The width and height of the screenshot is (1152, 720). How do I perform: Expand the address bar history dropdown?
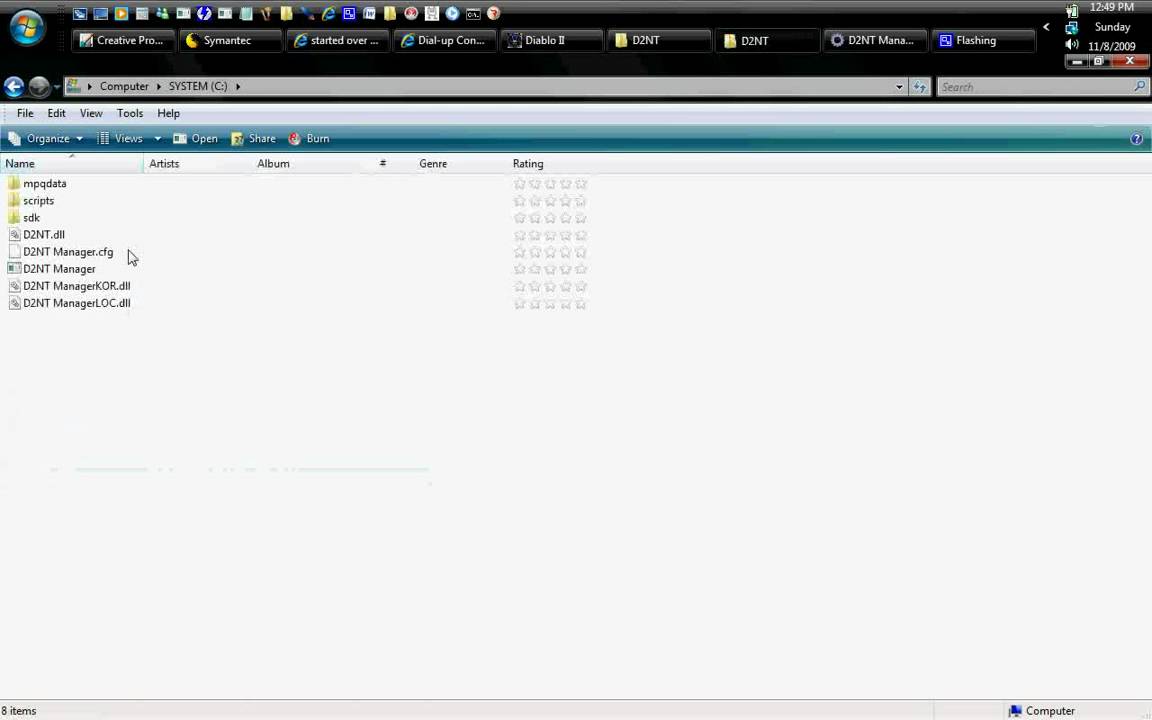pos(899,87)
